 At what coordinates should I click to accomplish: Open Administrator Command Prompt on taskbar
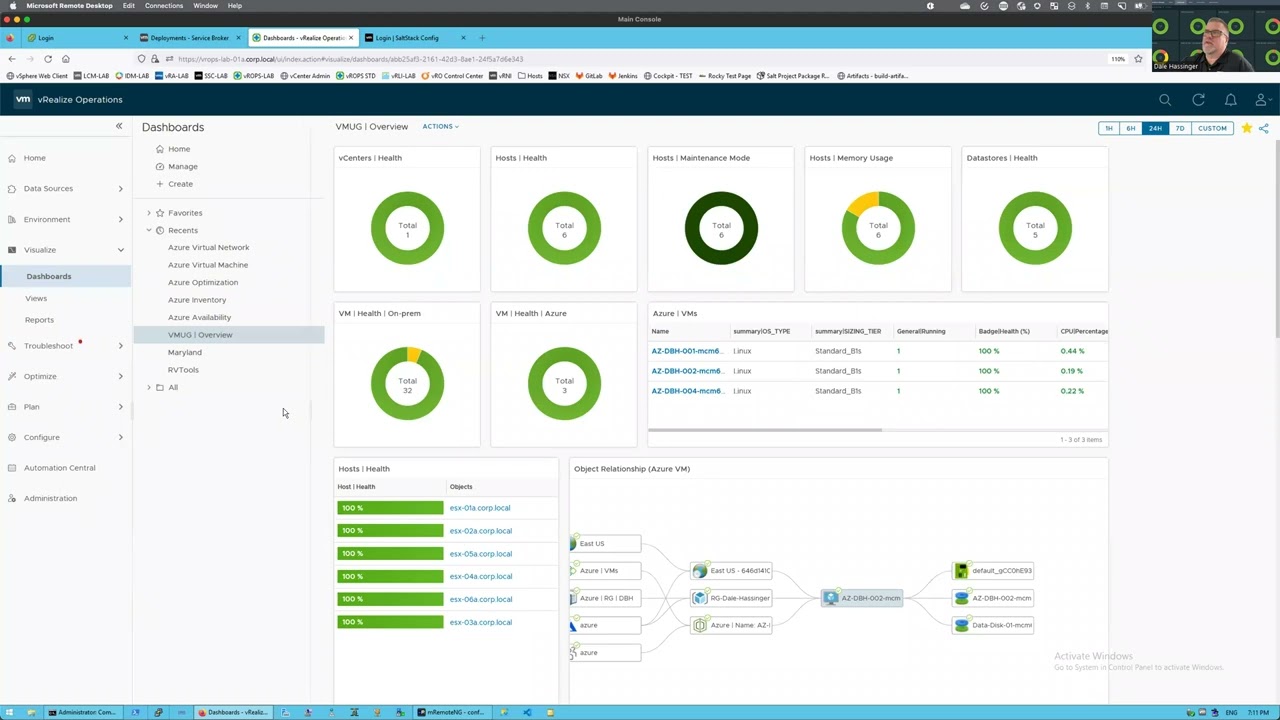point(85,712)
